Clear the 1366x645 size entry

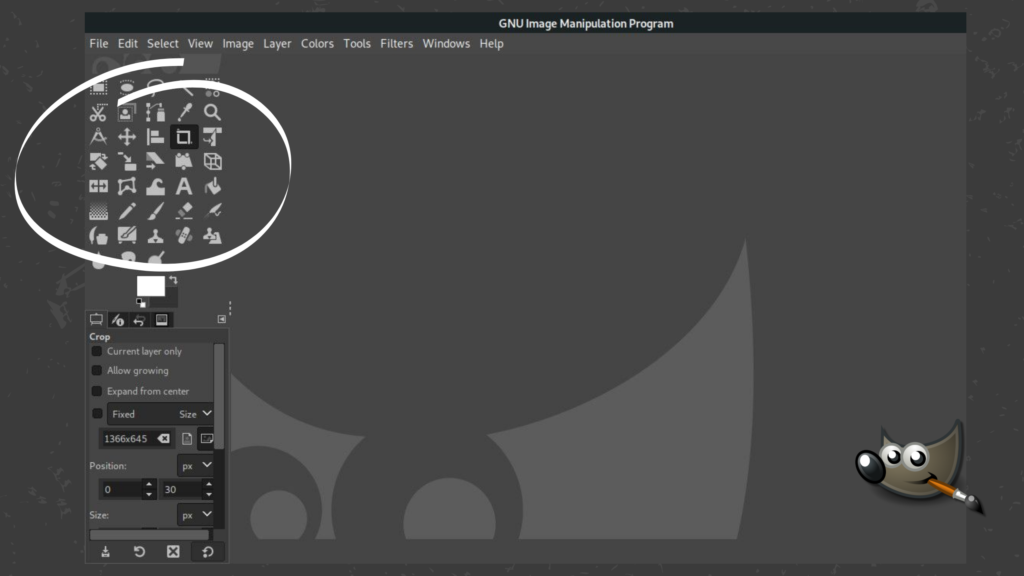164,439
